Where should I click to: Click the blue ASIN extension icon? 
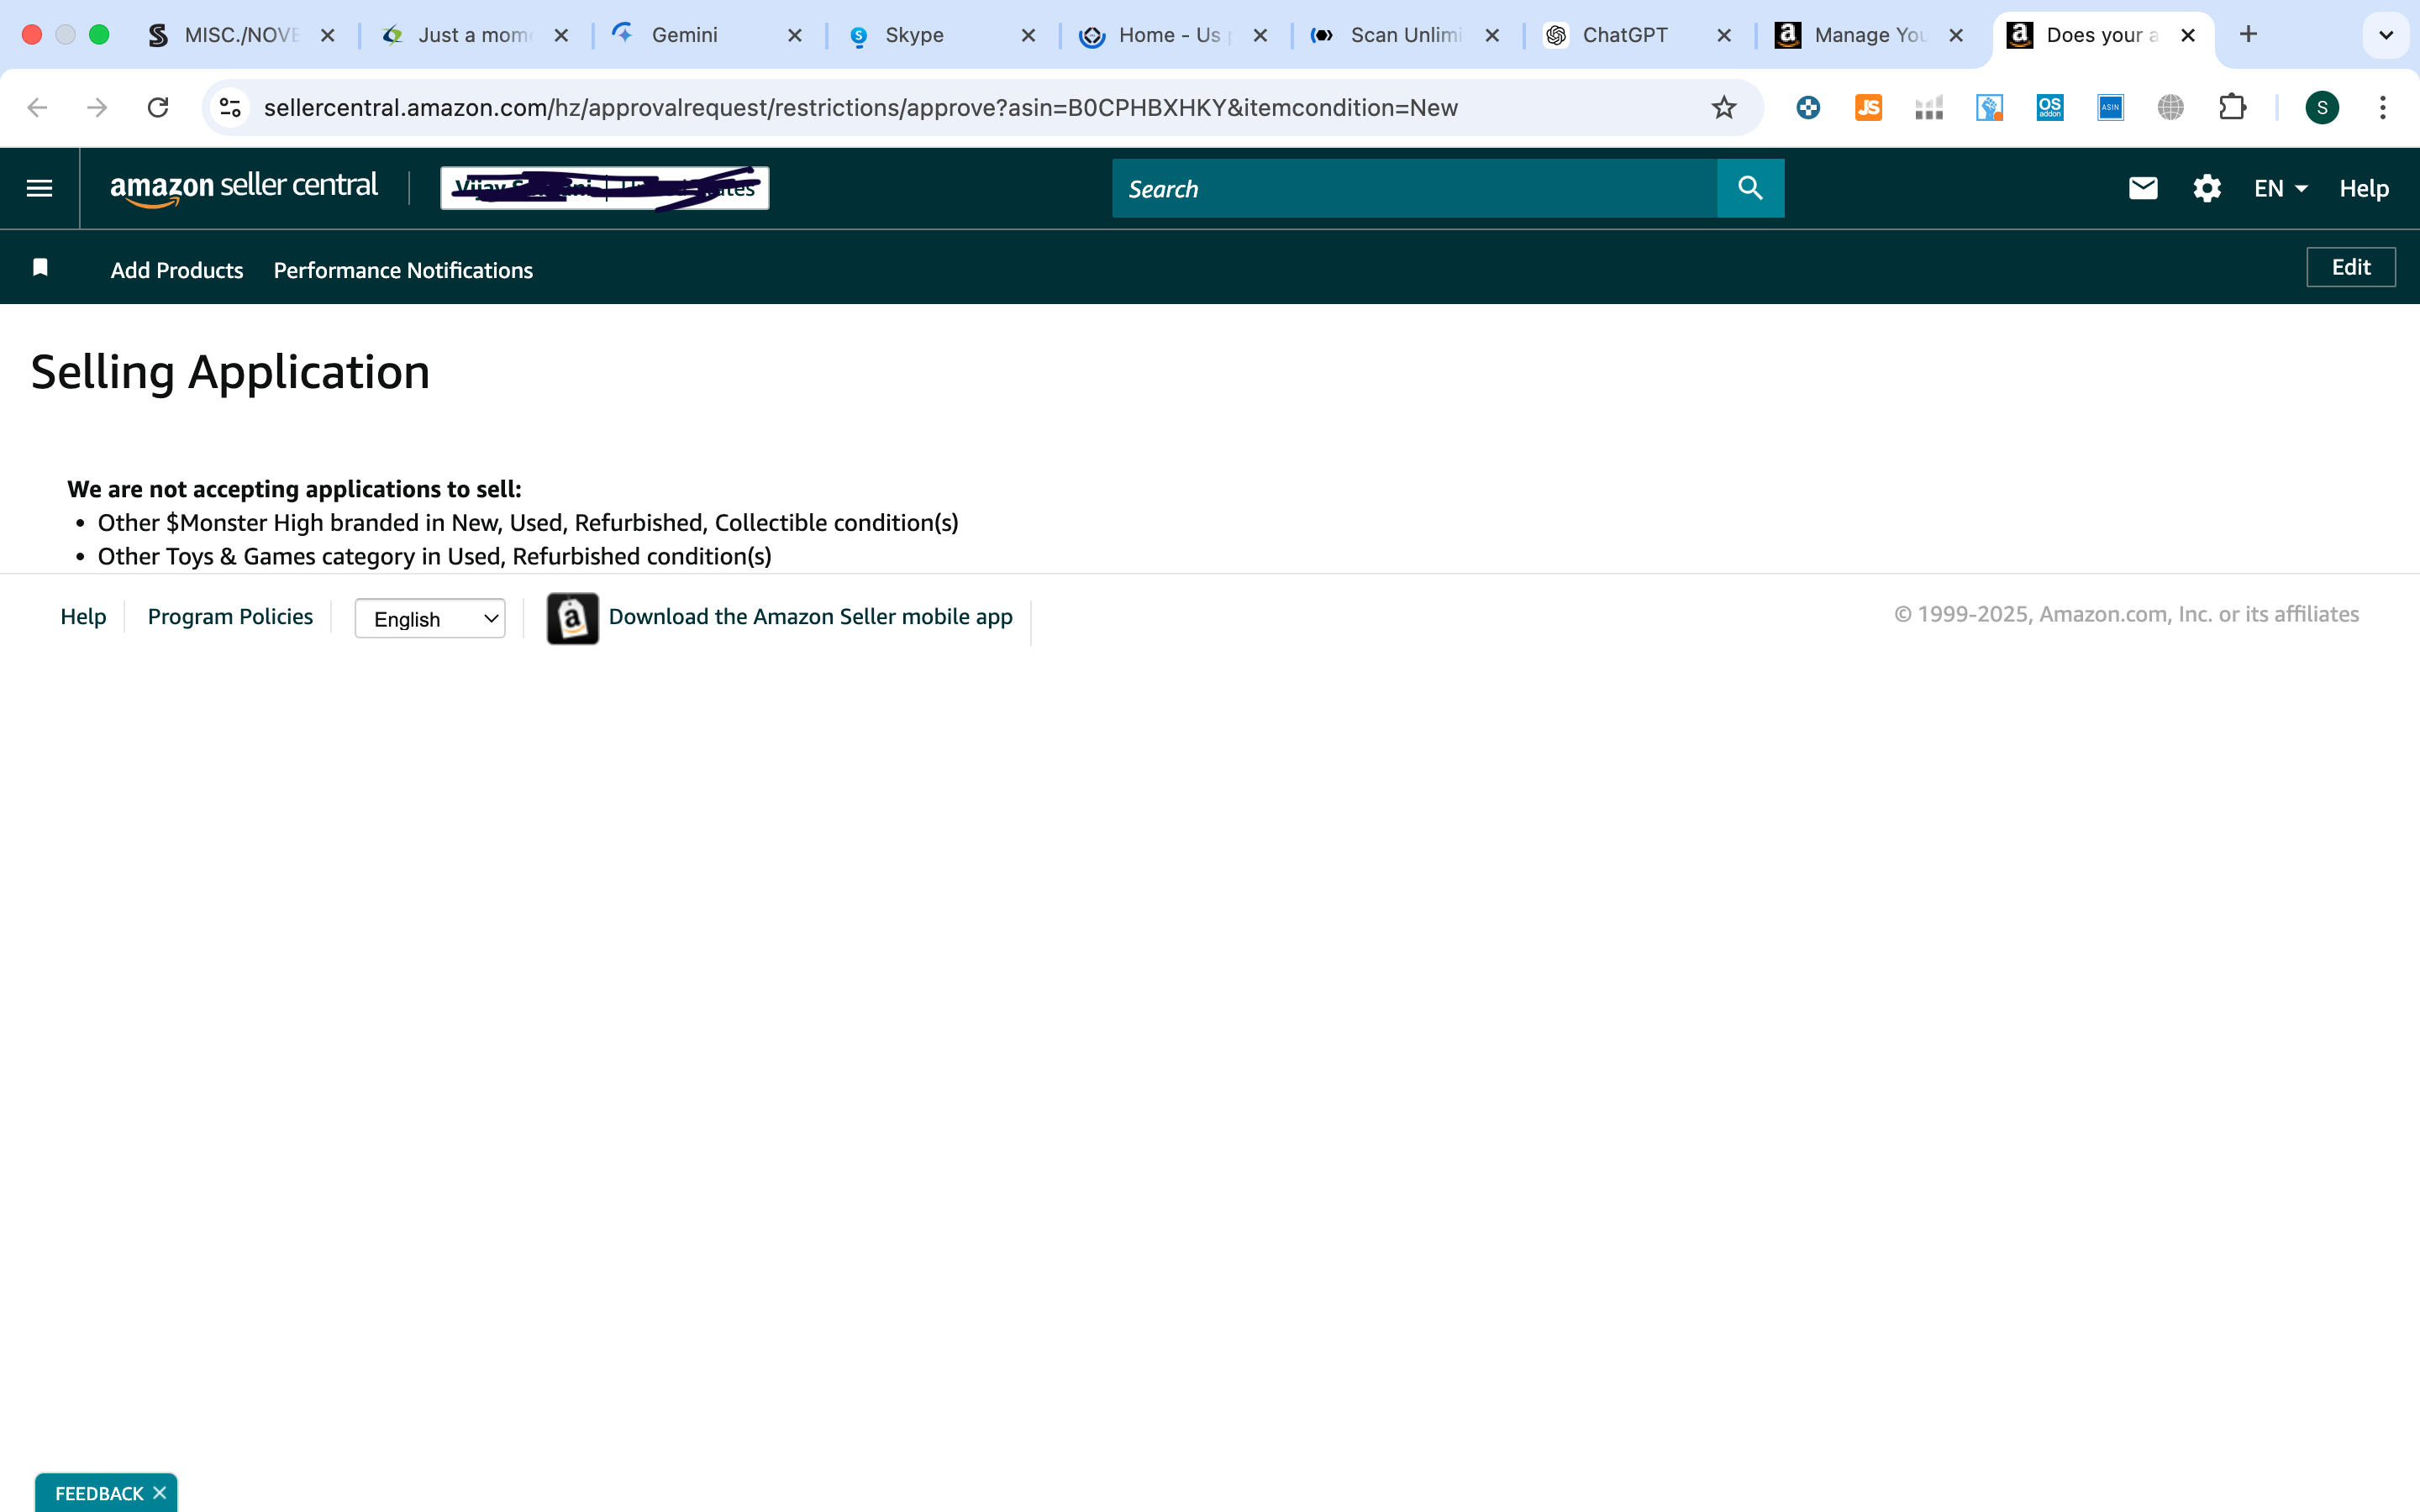(x=2110, y=107)
